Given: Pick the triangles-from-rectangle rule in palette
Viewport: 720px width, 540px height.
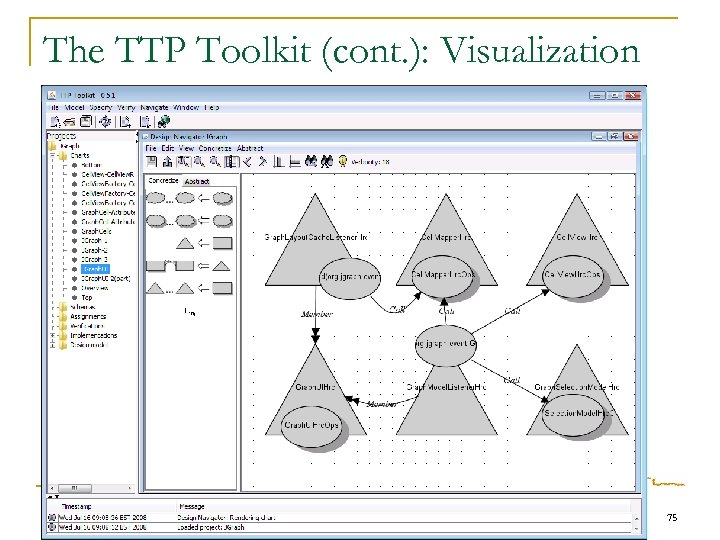Looking at the screenshot, I should (x=189, y=288).
